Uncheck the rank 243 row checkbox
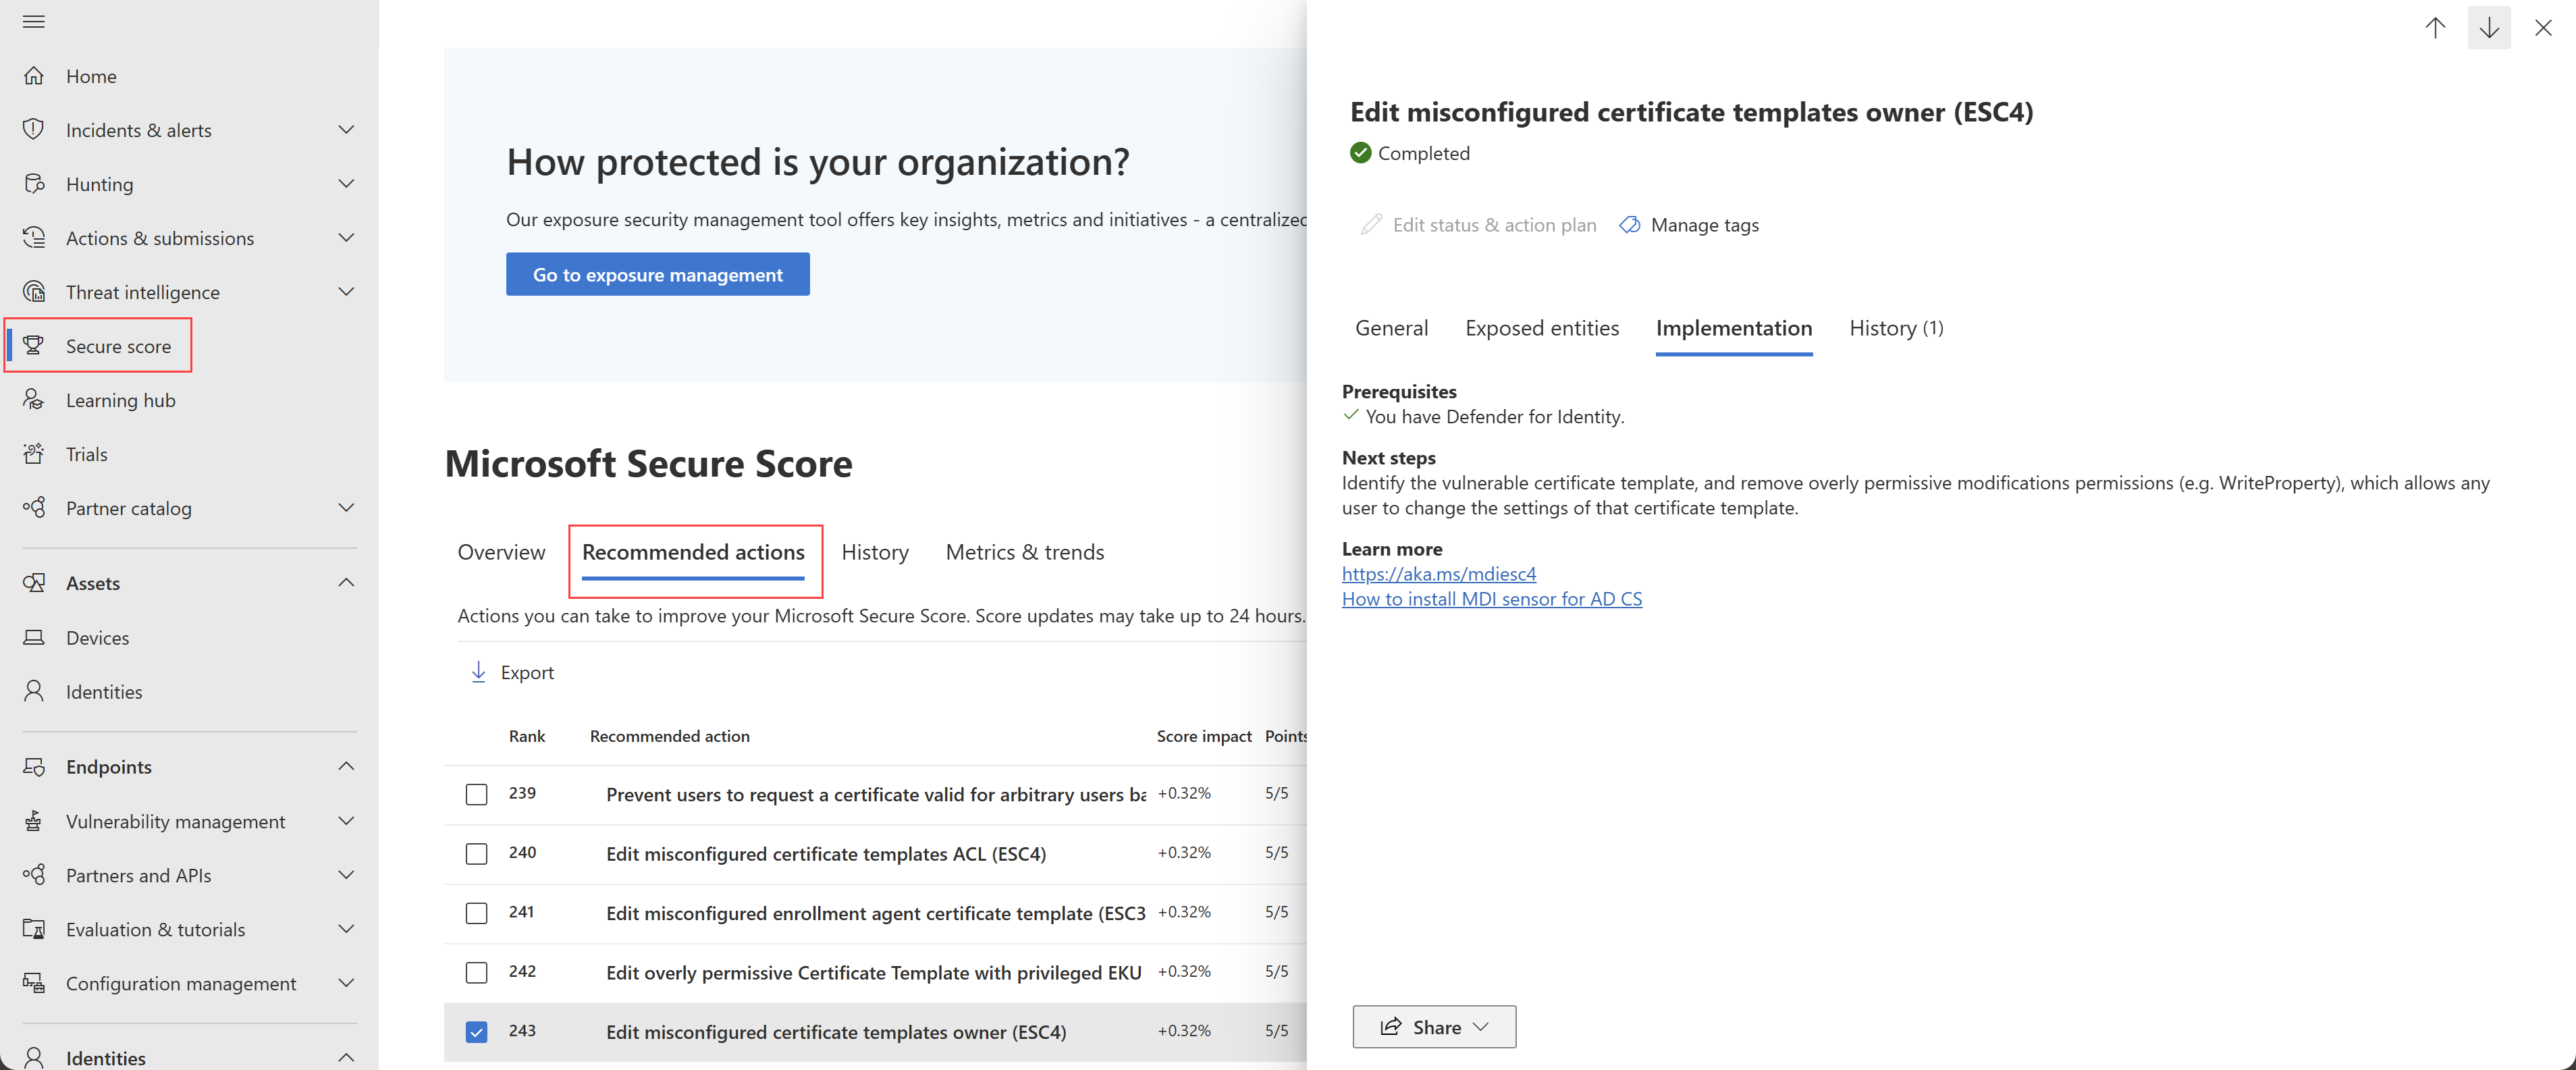The image size is (2576, 1070). click(x=476, y=1031)
